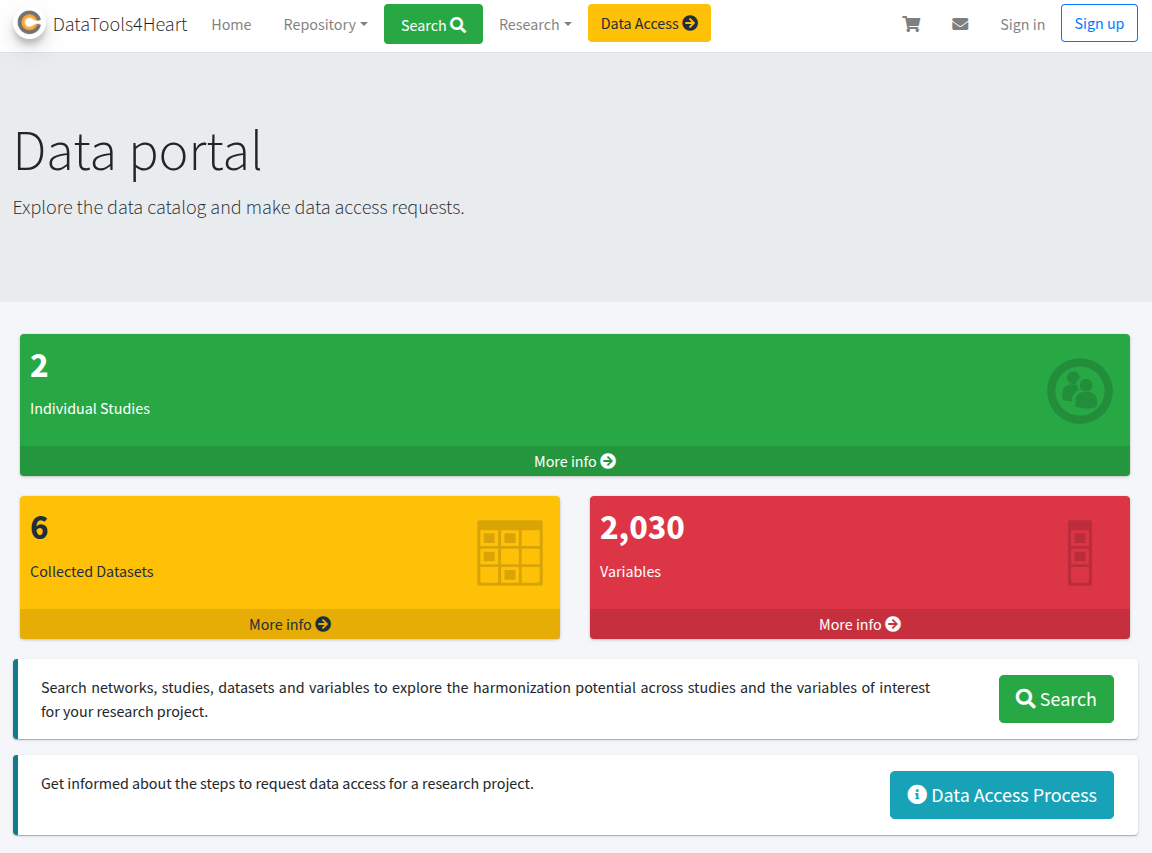Image resolution: width=1152 pixels, height=853 pixels.
Task: Click the 2,030 Variables count card
Action: [x=800, y=550]
